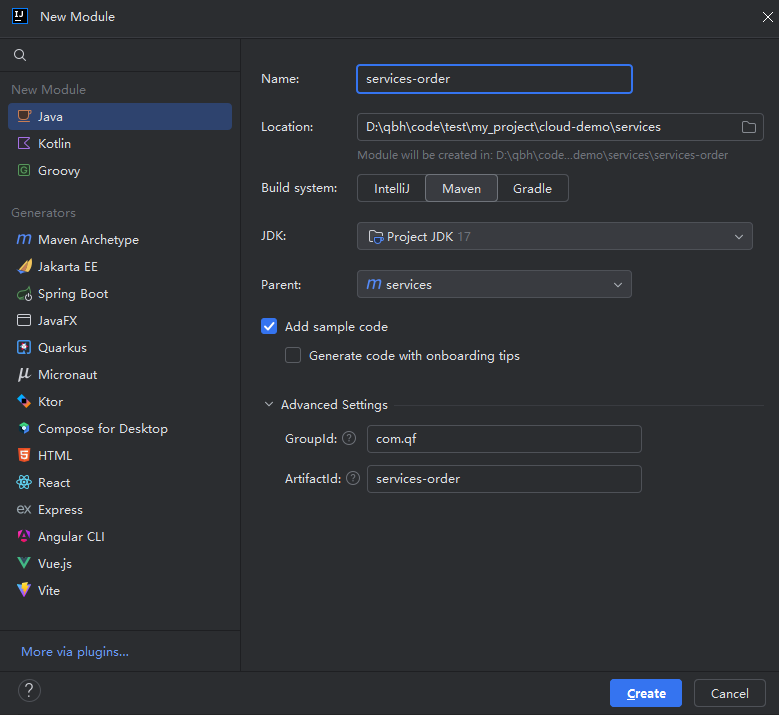Click the Groovy logo icon
Image resolution: width=779 pixels, height=715 pixels.
tap(24, 170)
